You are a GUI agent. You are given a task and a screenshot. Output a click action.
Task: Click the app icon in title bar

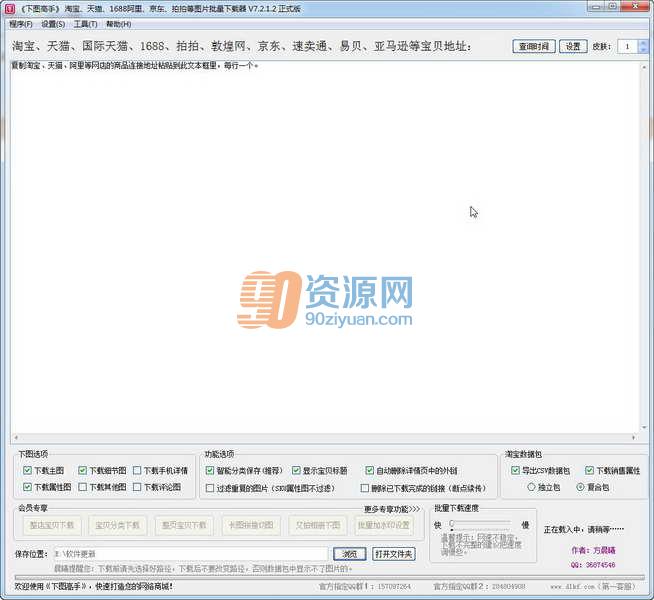(9, 8)
